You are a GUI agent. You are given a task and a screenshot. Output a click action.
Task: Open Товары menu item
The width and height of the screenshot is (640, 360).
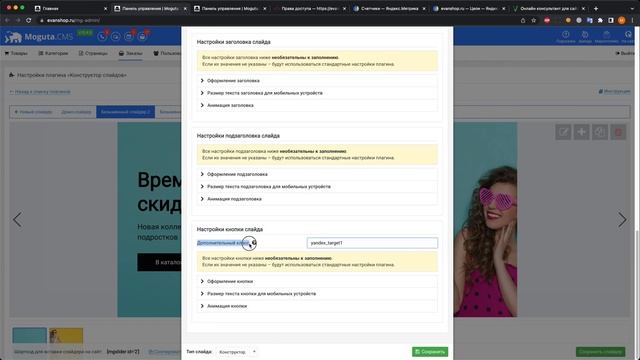tap(16, 53)
